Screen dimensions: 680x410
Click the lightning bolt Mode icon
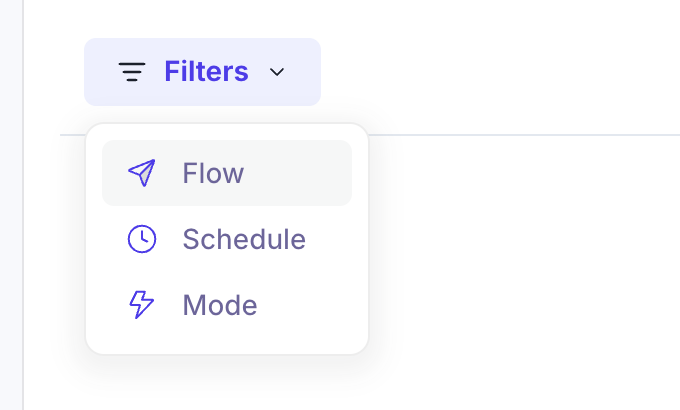[142, 305]
